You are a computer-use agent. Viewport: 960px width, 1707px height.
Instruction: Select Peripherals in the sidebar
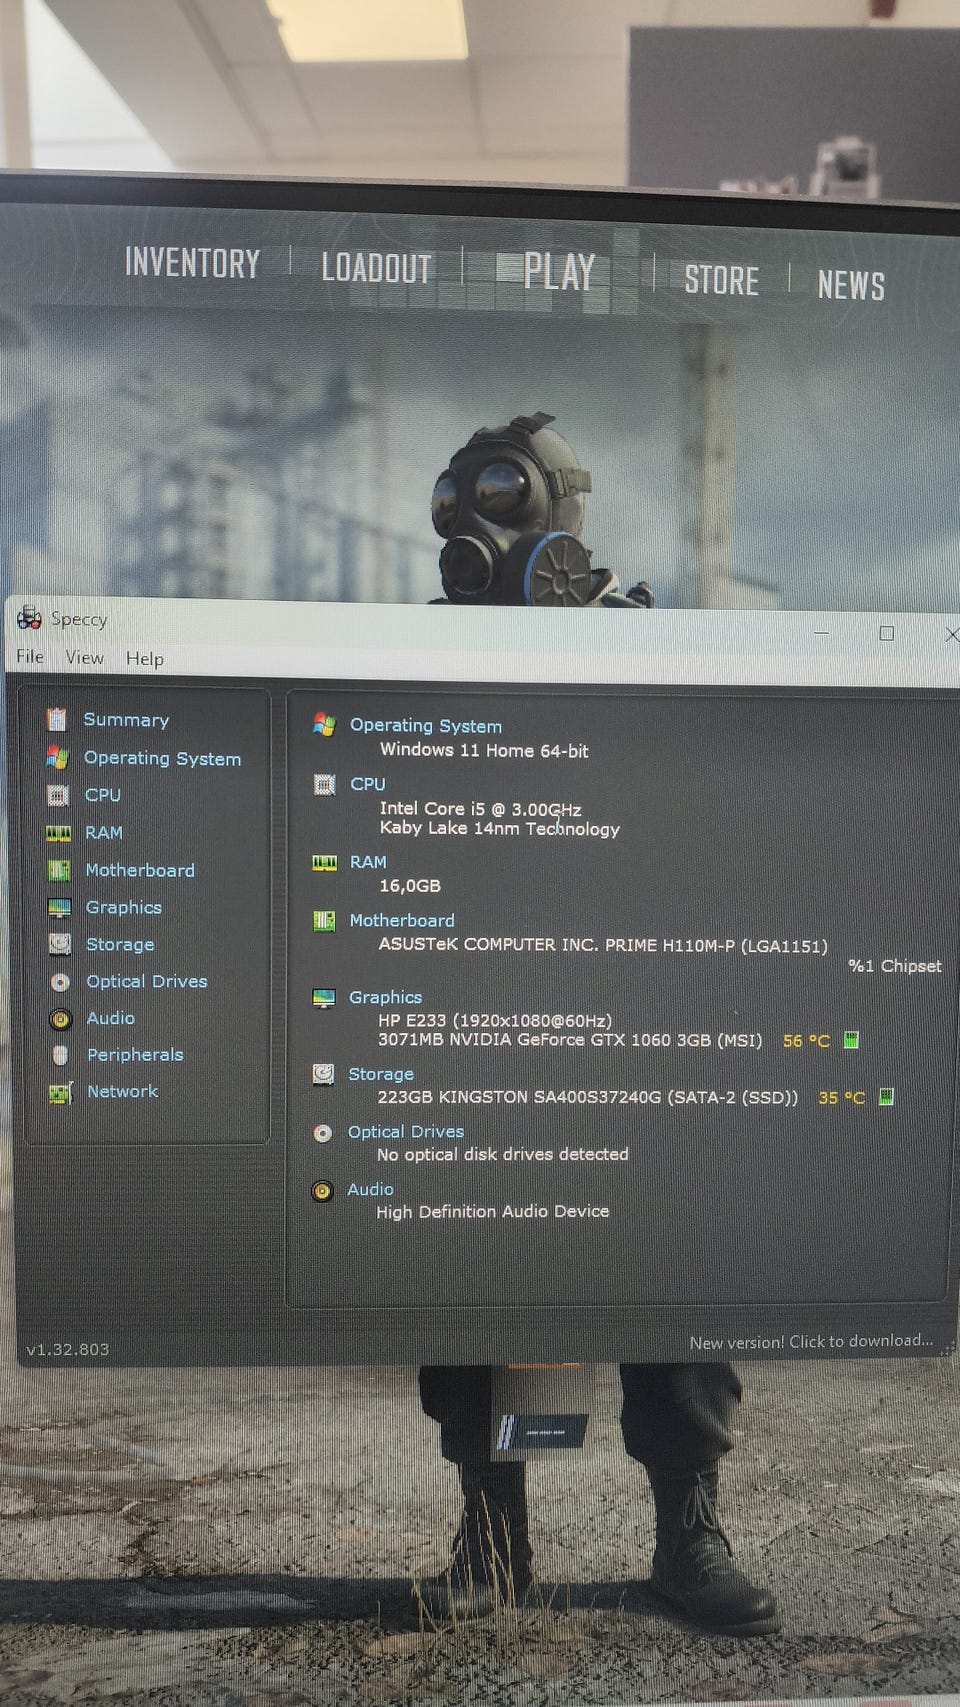point(135,1054)
